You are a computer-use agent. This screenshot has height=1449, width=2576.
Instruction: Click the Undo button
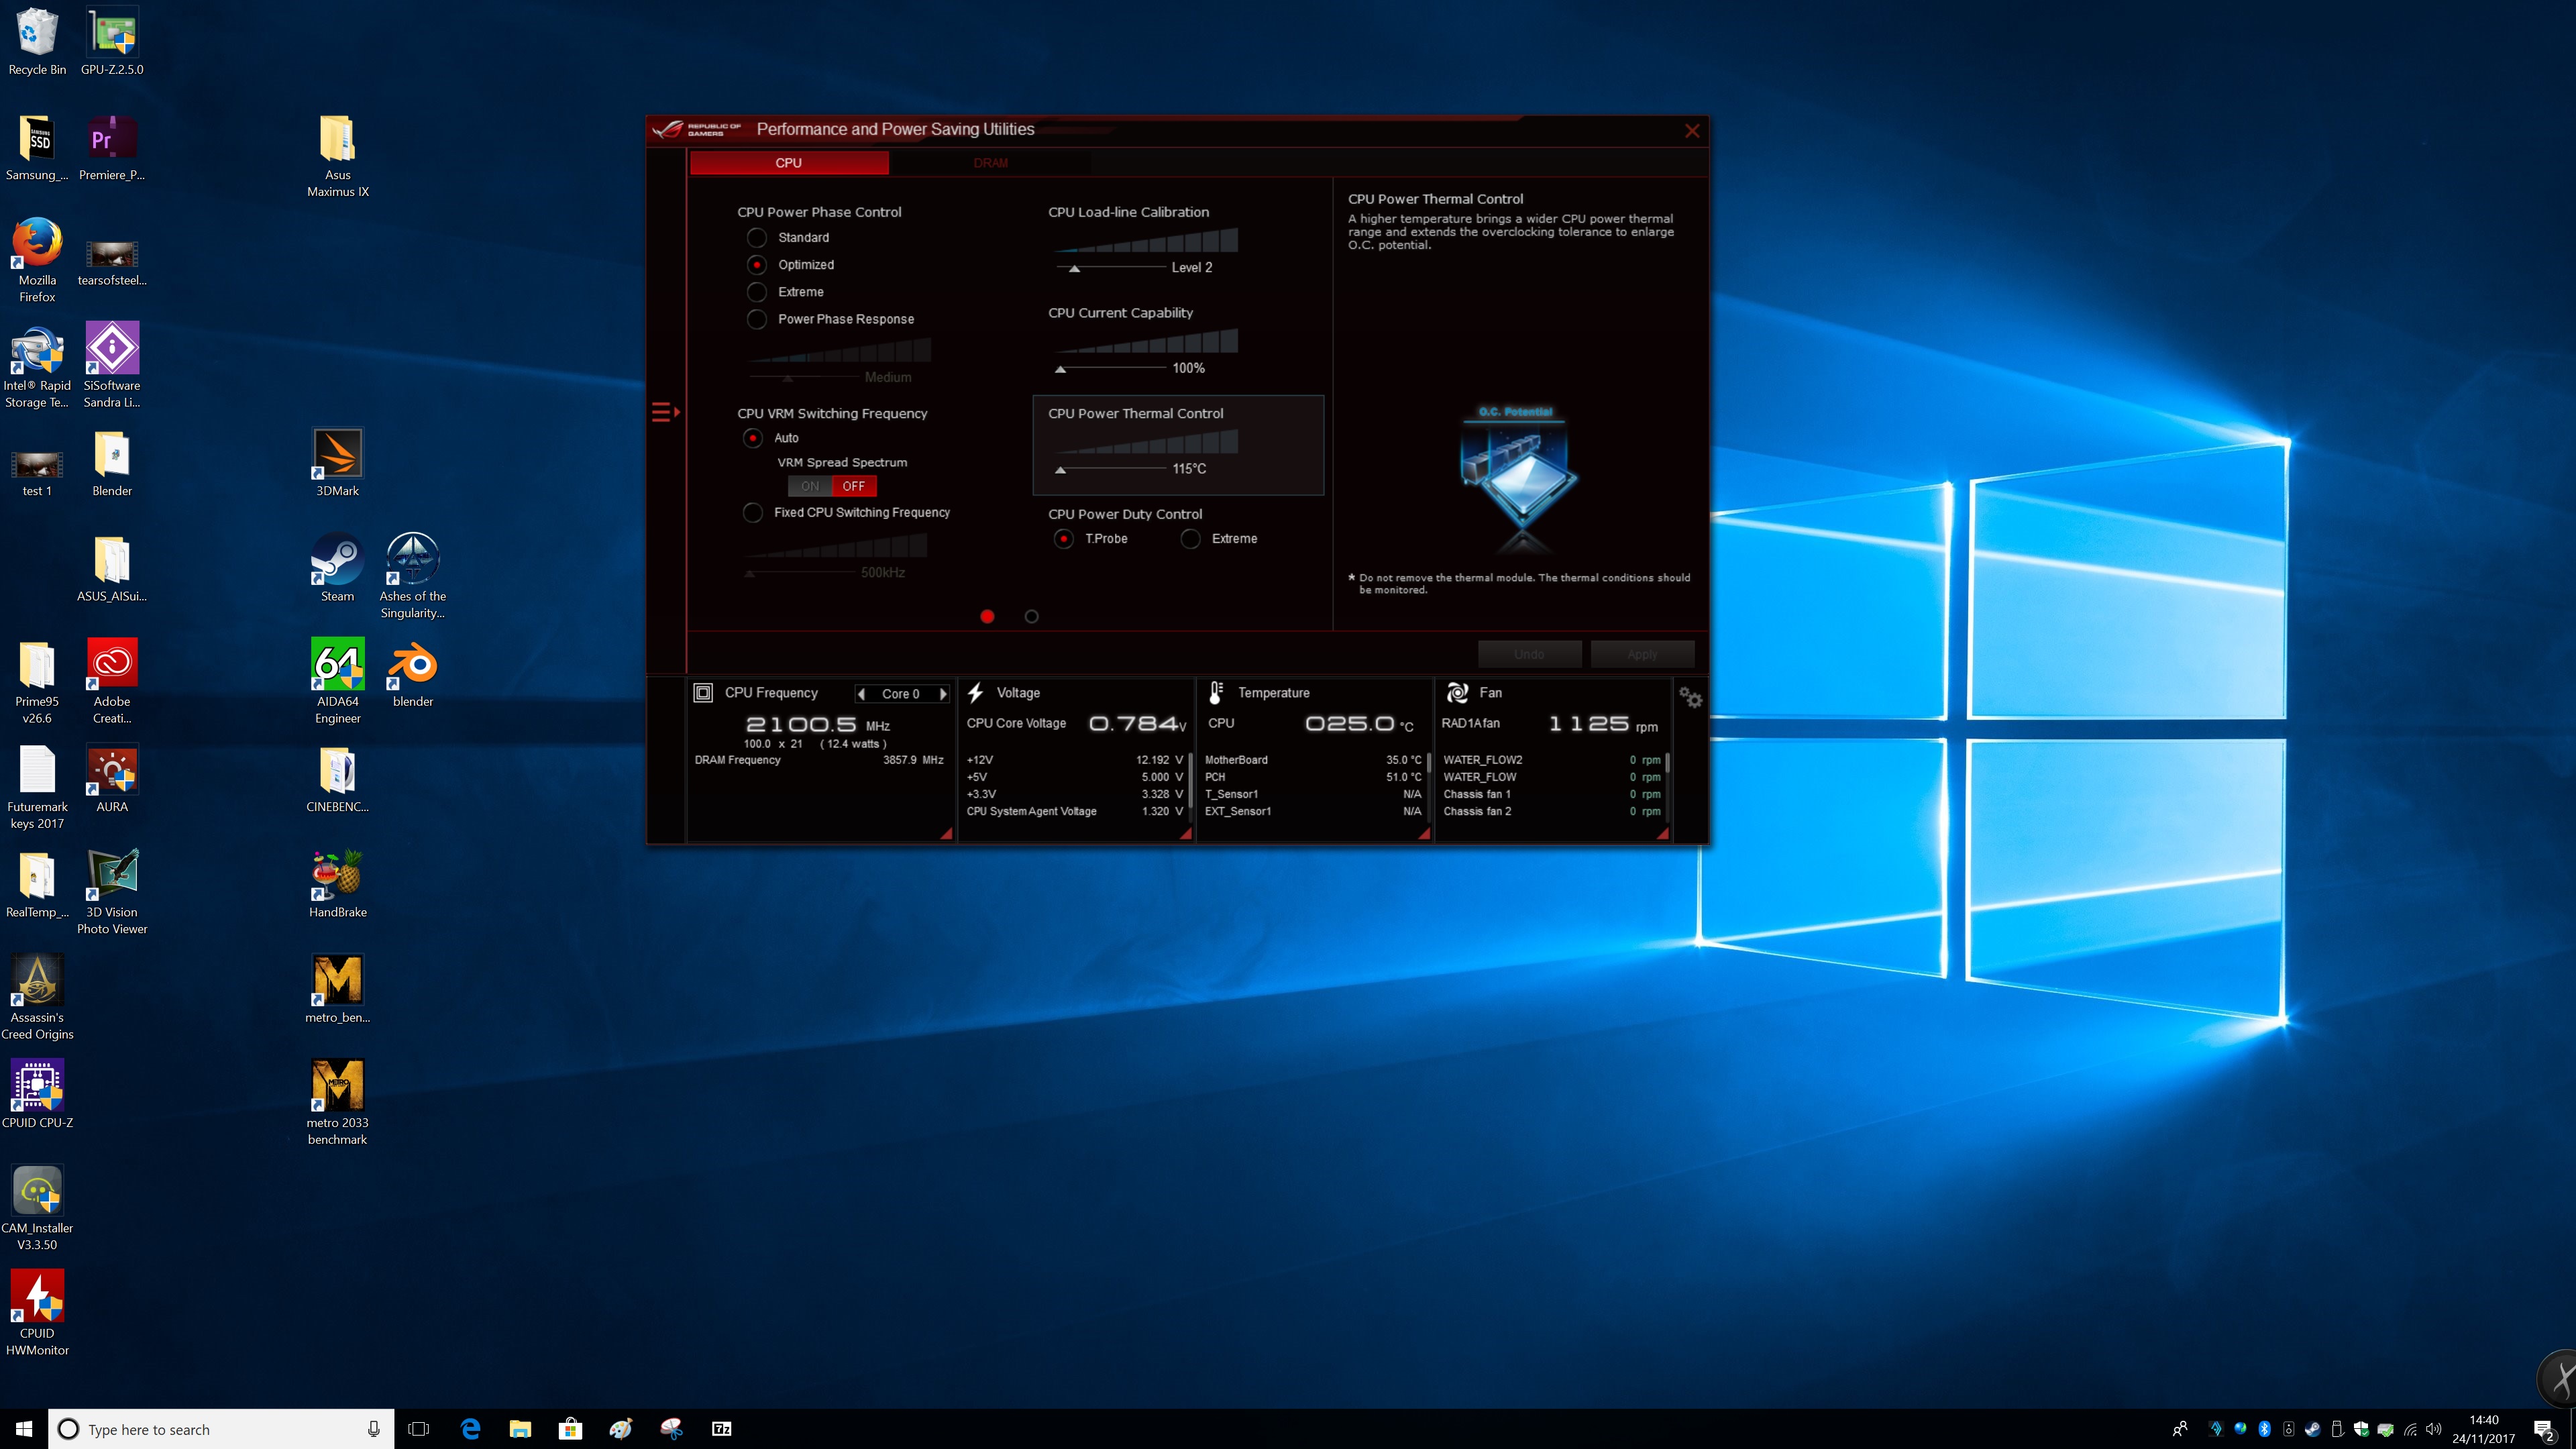1529,654
